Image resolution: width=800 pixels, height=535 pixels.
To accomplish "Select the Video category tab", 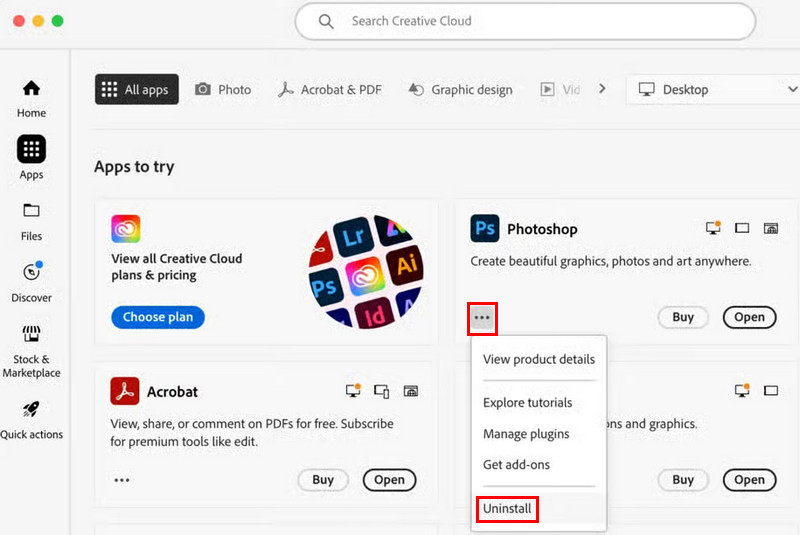I will click(560, 90).
